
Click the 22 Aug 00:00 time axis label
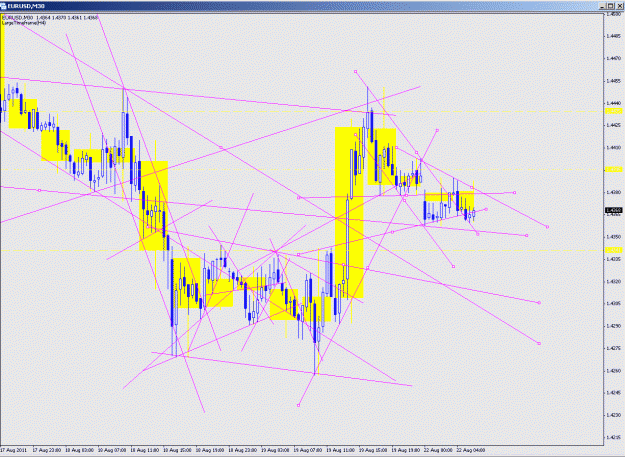tap(438, 450)
